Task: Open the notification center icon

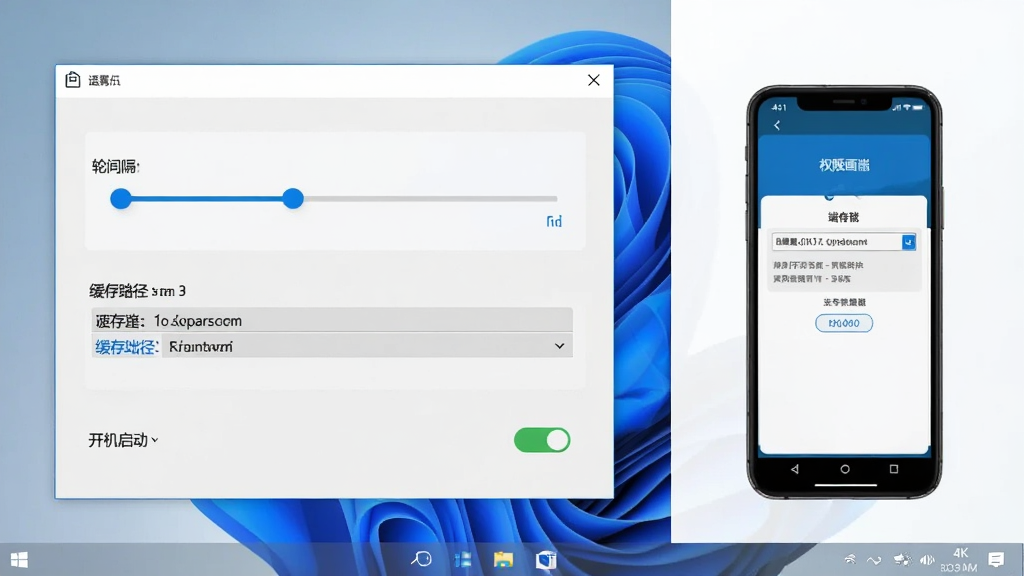Action: click(x=996, y=560)
